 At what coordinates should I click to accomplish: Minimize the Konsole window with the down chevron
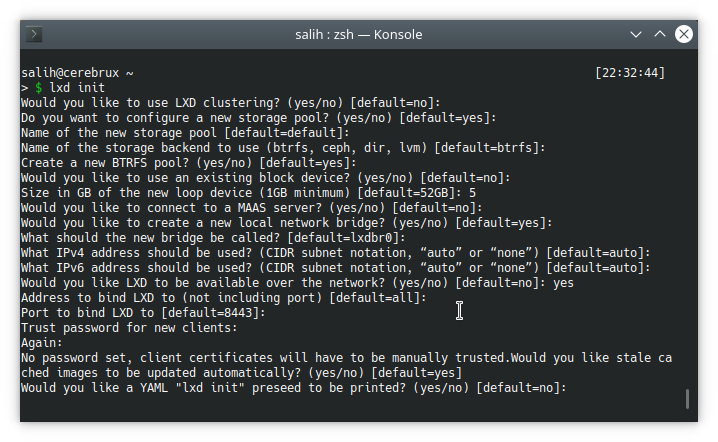point(635,34)
